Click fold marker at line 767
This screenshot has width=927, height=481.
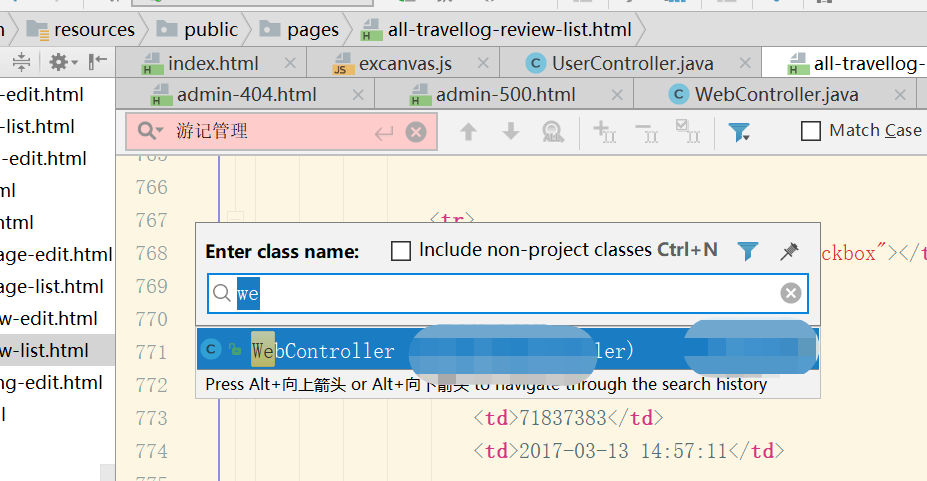pyautogui.click(x=235, y=217)
